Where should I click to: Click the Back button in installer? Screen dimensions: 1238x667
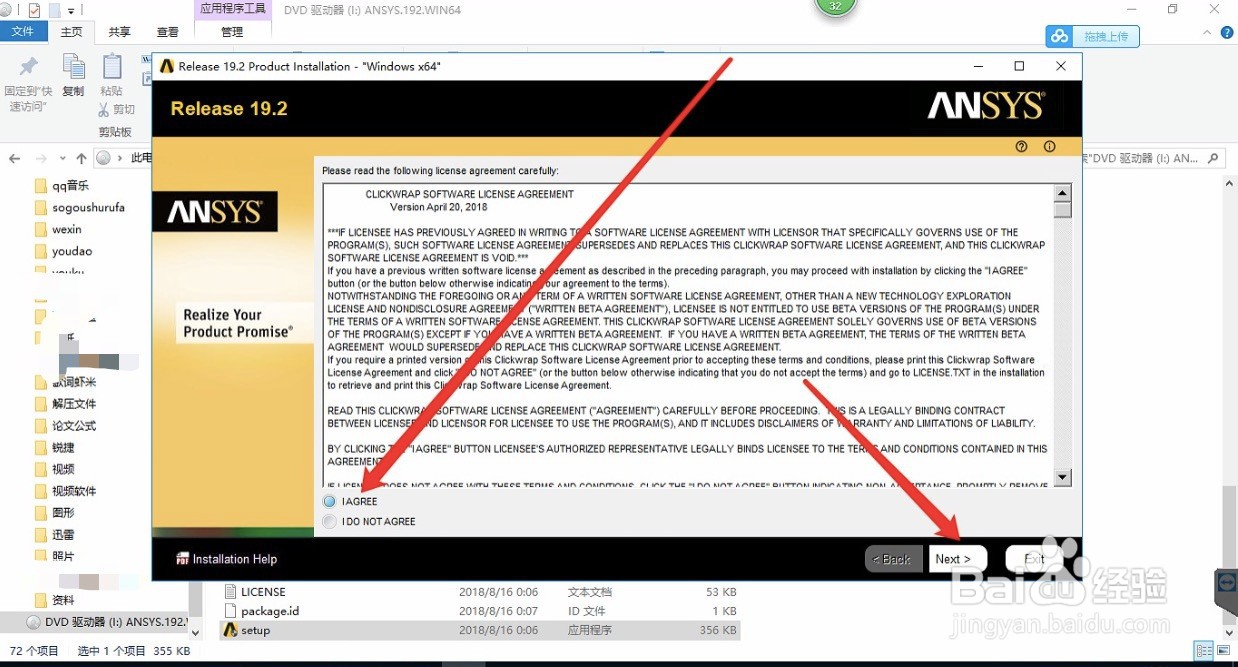893,559
